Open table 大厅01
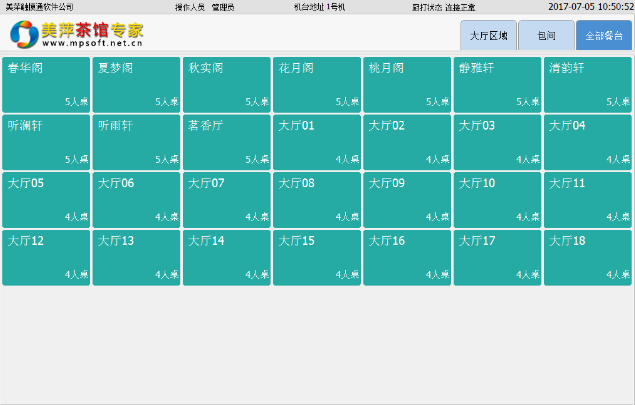The image size is (635, 405). click(x=317, y=142)
